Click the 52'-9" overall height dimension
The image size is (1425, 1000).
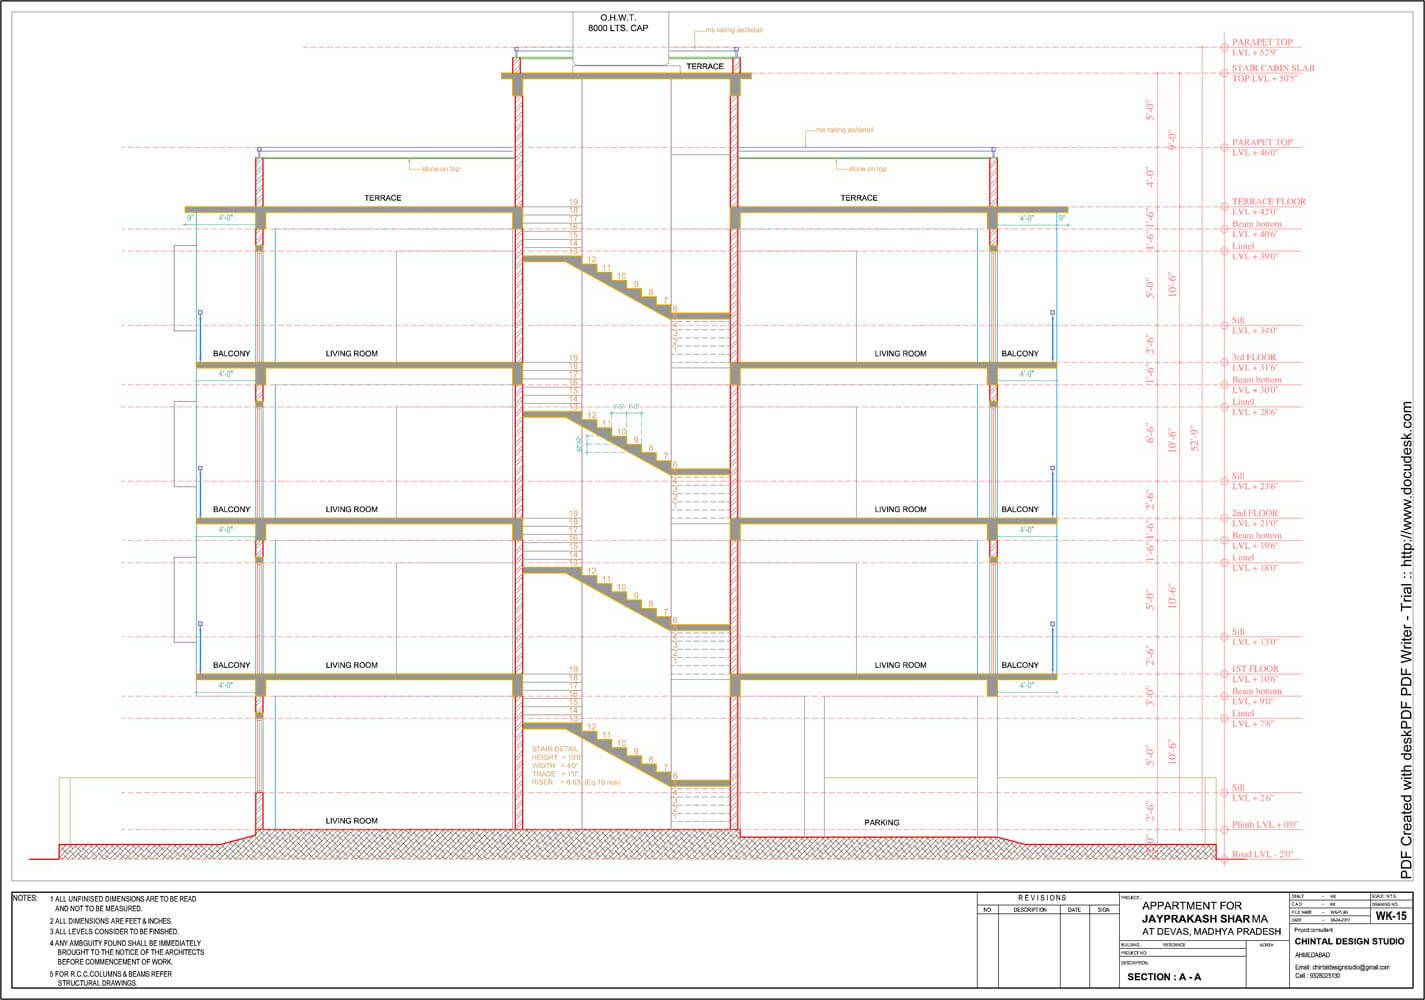click(x=1194, y=438)
